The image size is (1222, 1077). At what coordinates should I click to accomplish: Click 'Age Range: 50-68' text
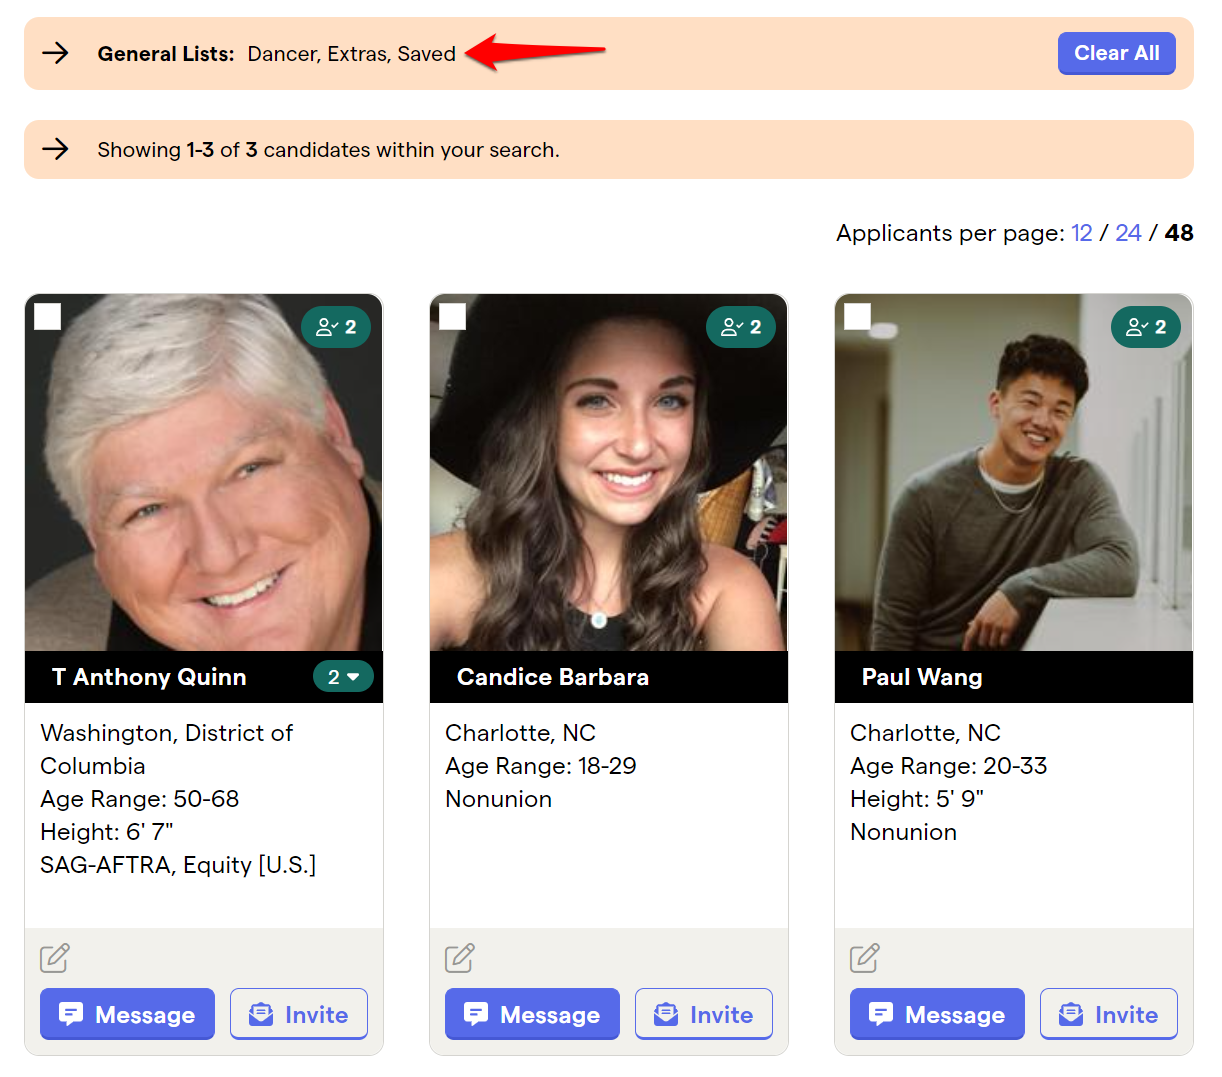pos(140,799)
